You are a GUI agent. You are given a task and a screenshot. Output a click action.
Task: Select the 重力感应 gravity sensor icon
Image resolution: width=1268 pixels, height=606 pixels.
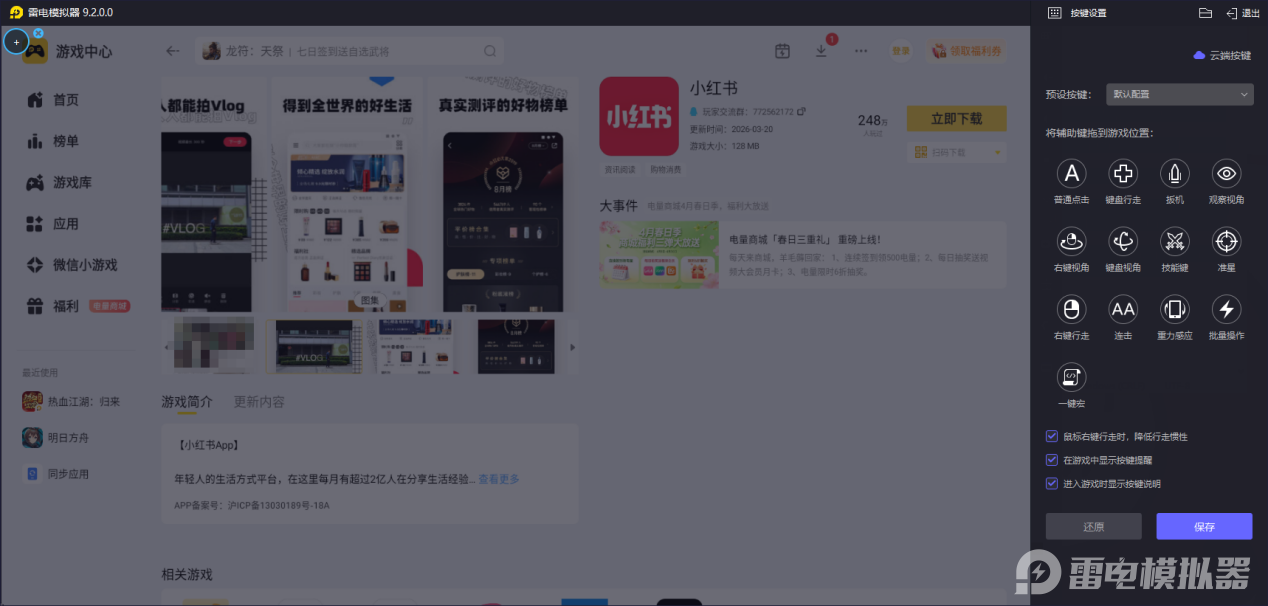click(x=1175, y=309)
